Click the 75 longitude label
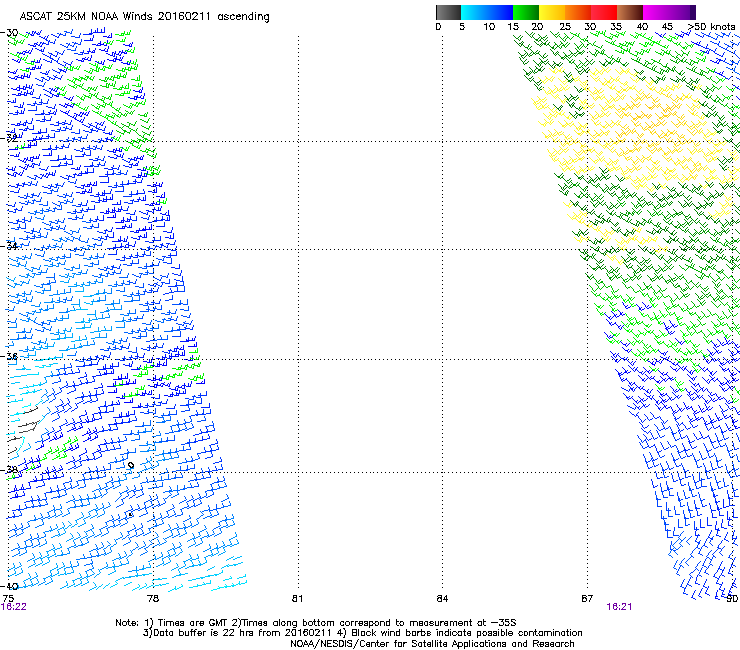The height and width of the screenshot is (650, 740). 8,599
